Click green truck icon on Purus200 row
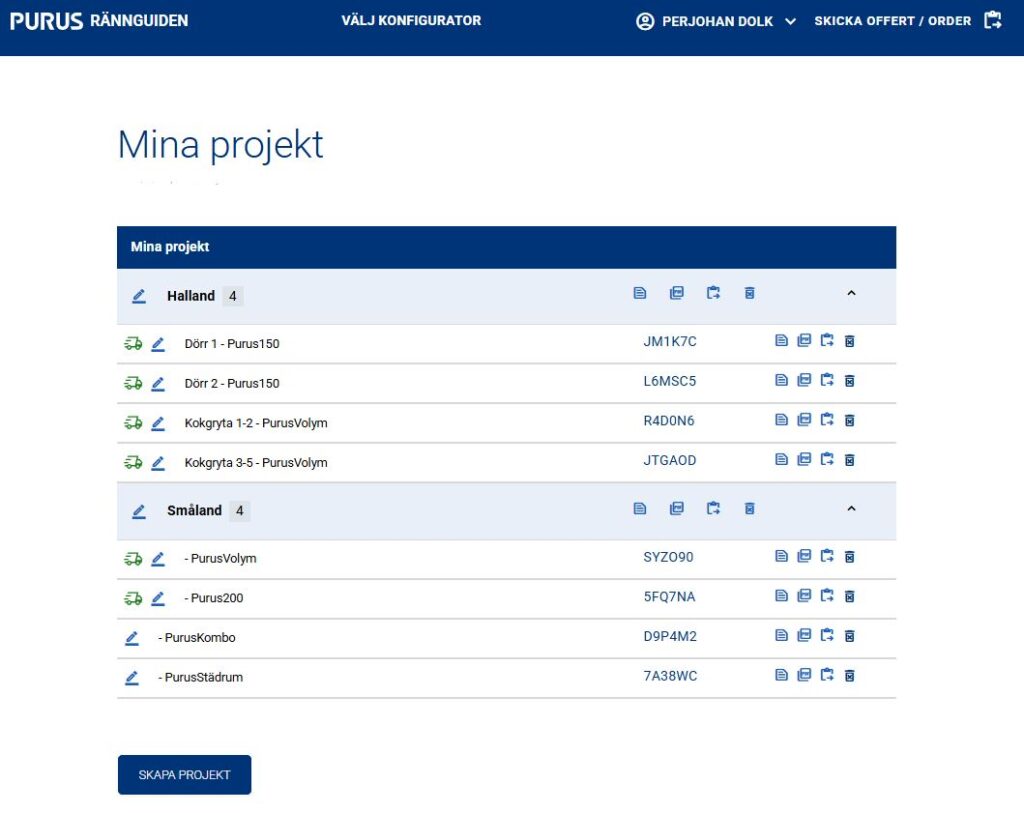Image resolution: width=1024 pixels, height=813 pixels. tap(133, 598)
